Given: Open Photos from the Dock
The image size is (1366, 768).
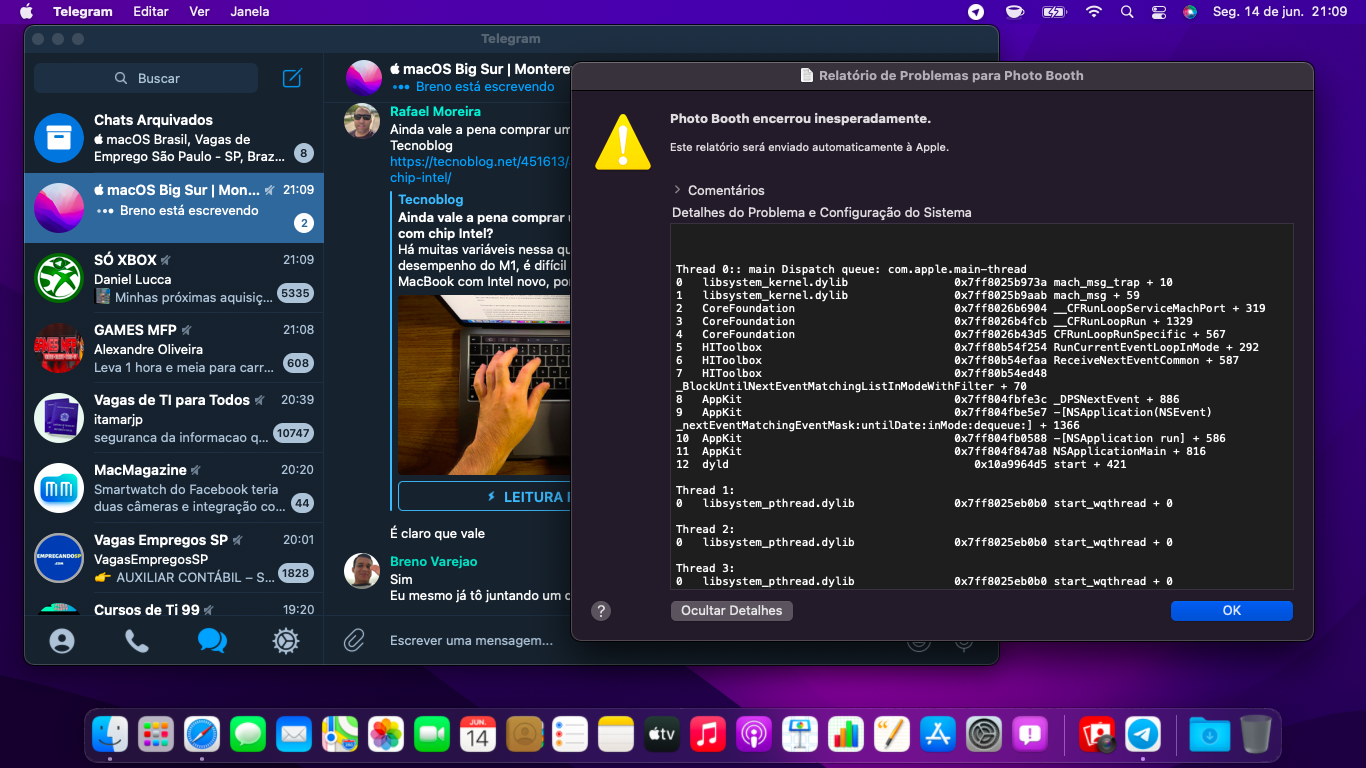Looking at the screenshot, I should [386, 735].
